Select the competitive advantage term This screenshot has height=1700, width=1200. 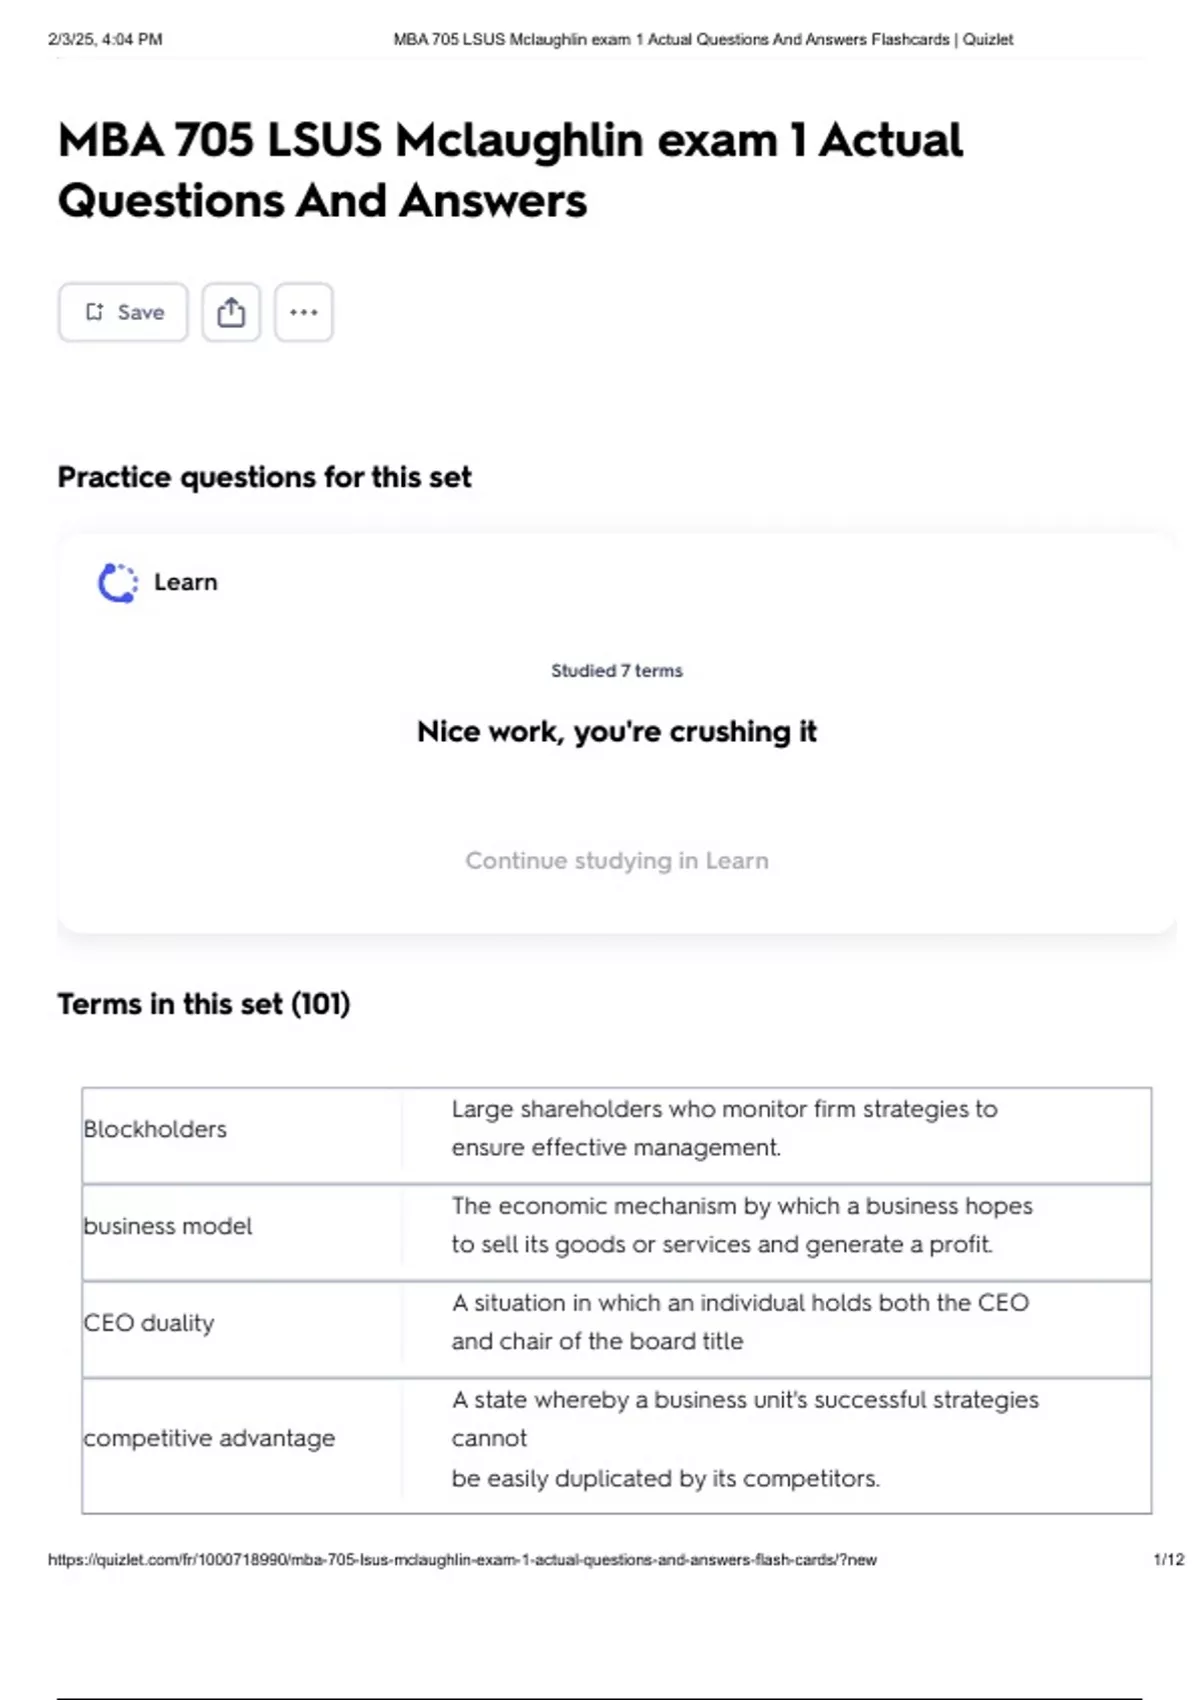[209, 1438]
